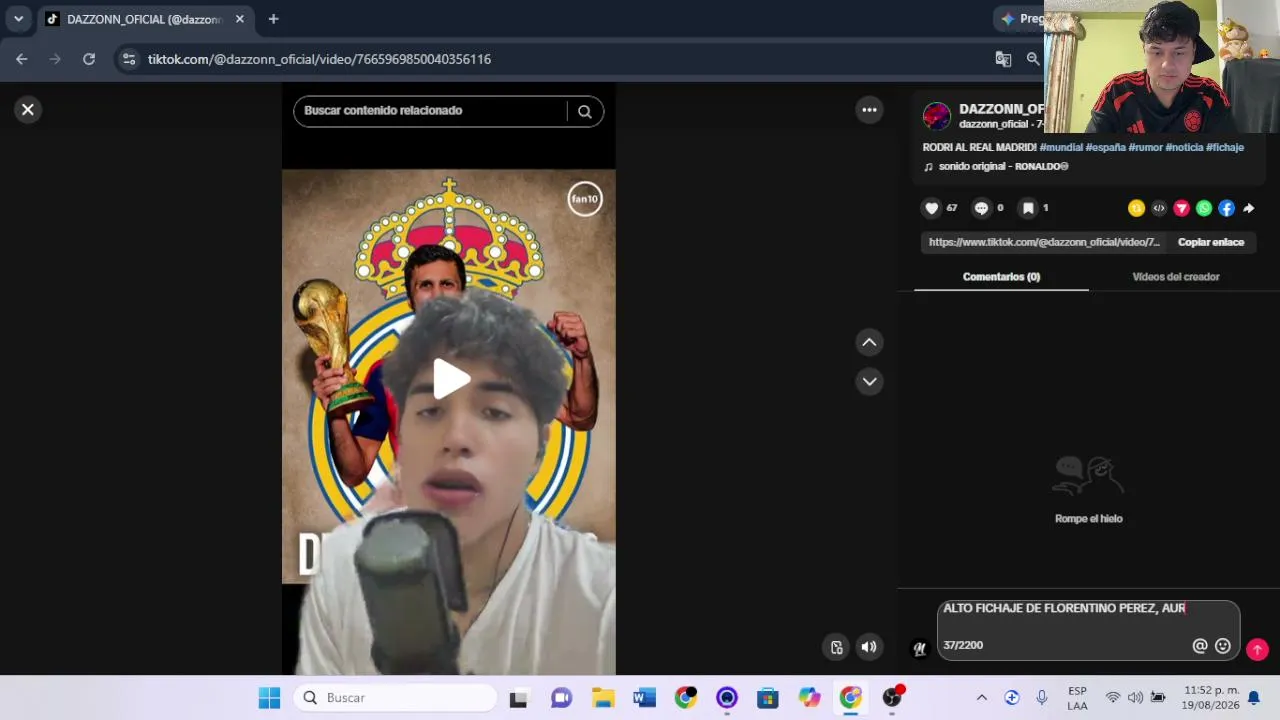1280x720 pixels.
Task: Save the video with the bookmark icon
Action: pyautogui.click(x=1028, y=208)
